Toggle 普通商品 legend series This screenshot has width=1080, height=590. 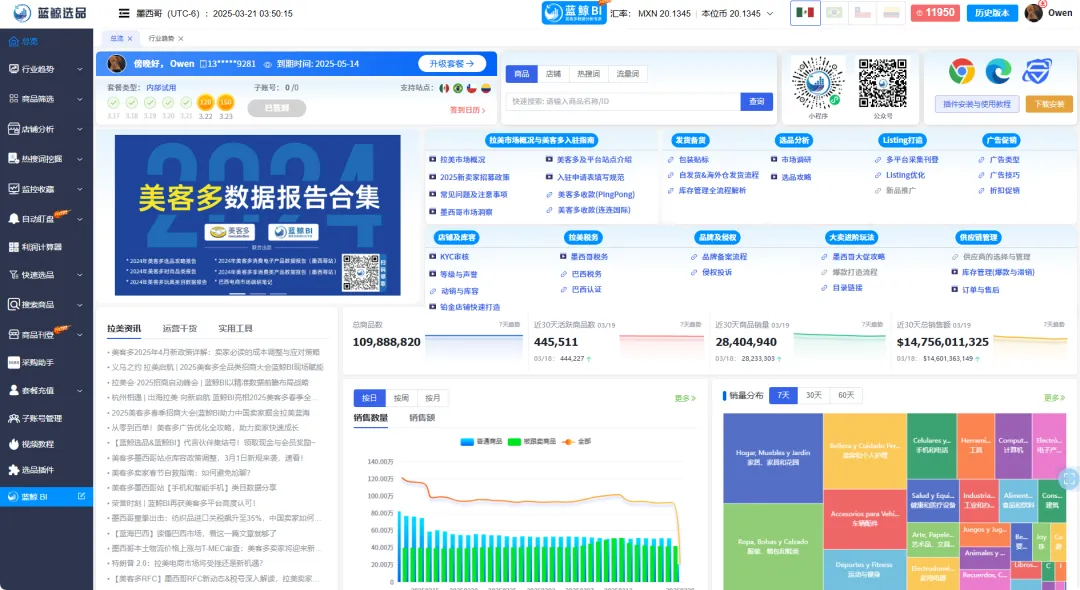coord(481,441)
